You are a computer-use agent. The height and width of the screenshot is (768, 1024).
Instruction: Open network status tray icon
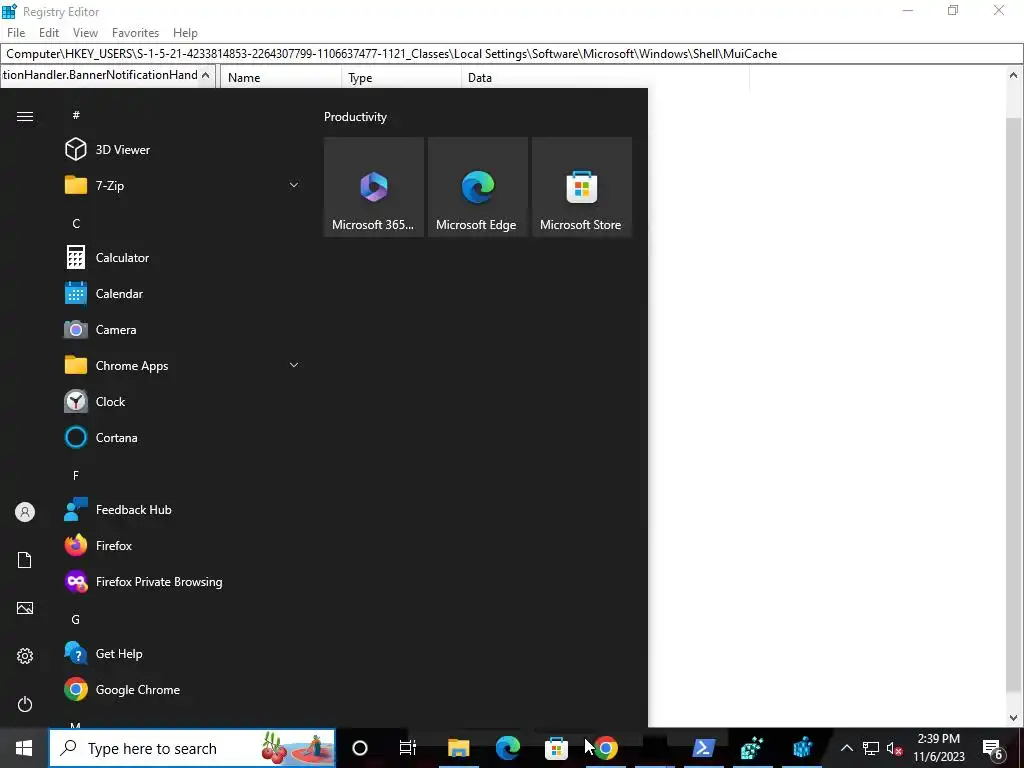(x=871, y=748)
